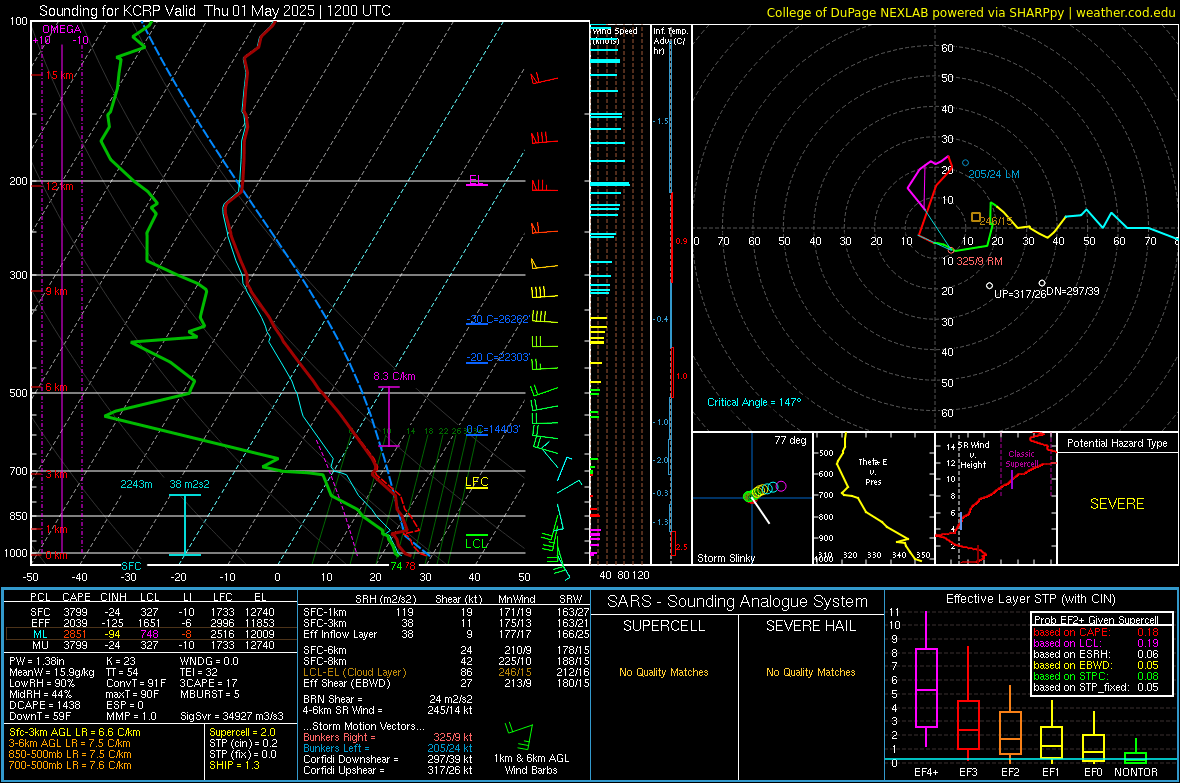This screenshot has width=1180, height=783.
Task: Click the 'Storm Slinky' panel label
Action: (x=725, y=558)
